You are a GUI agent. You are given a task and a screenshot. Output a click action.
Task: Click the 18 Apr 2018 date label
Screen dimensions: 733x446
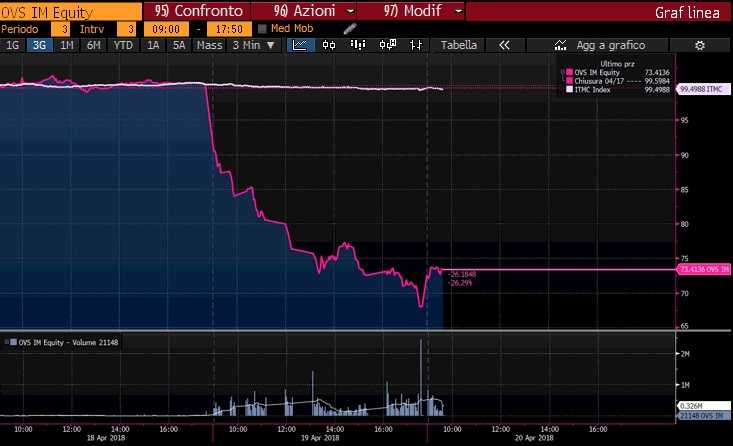click(106, 438)
